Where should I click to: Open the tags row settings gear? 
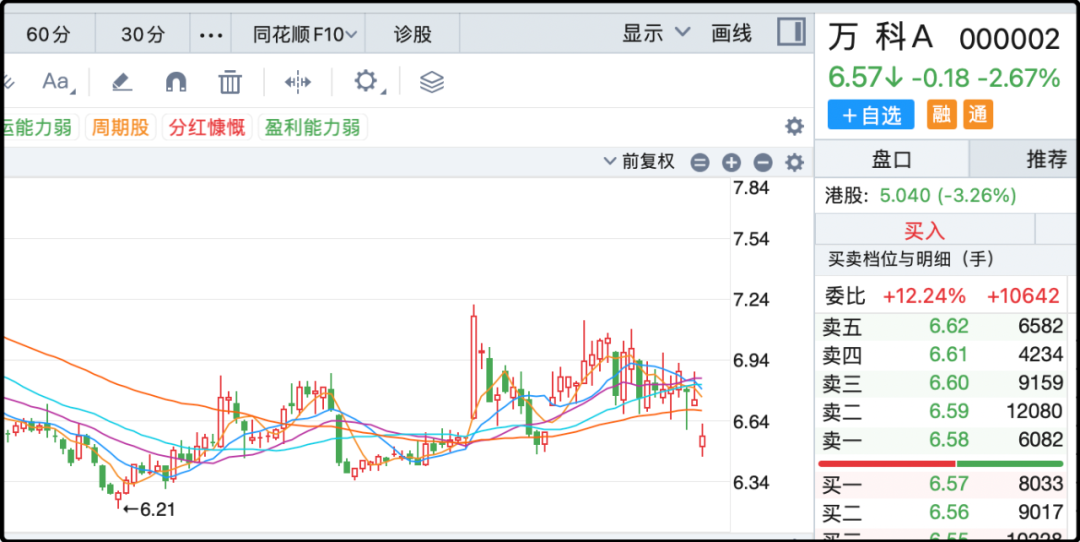(x=794, y=127)
